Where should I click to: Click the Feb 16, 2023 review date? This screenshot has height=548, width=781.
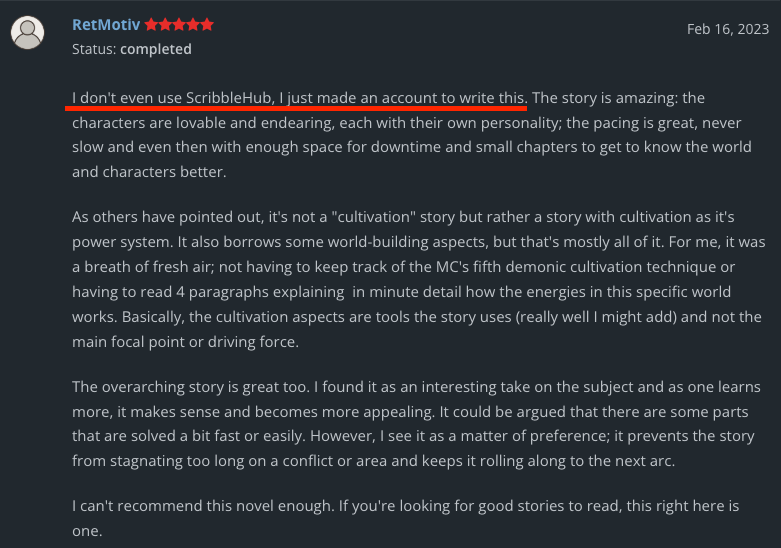[x=727, y=29]
